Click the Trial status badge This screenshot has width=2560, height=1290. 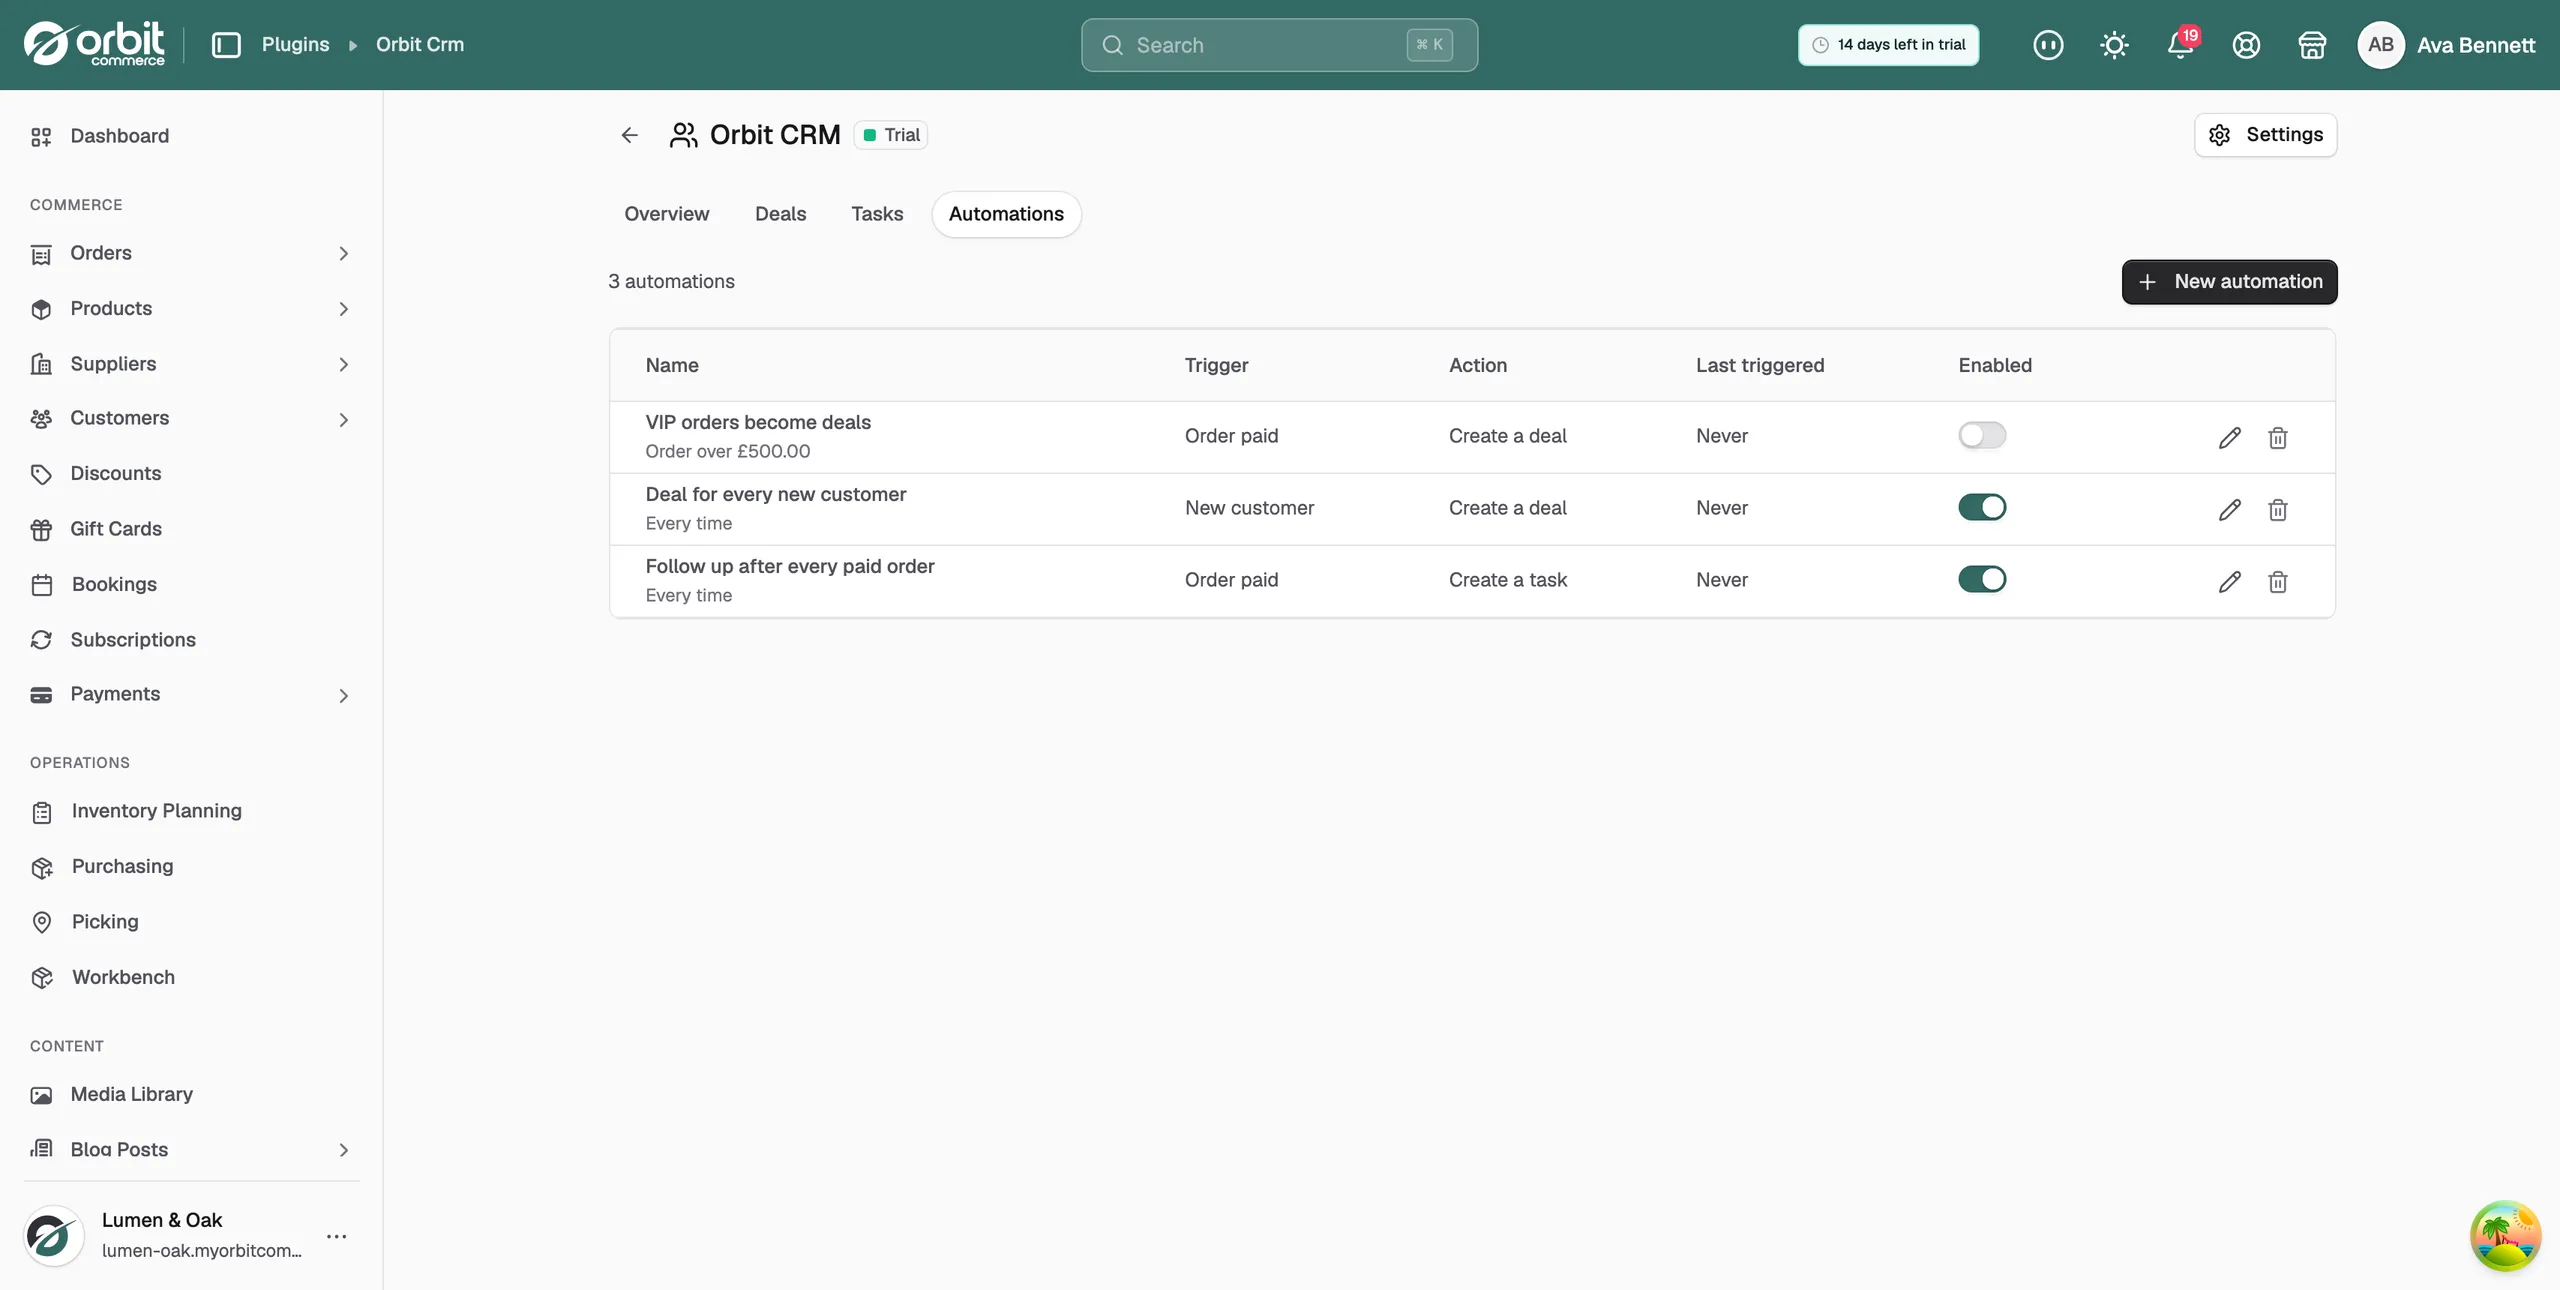click(x=891, y=135)
